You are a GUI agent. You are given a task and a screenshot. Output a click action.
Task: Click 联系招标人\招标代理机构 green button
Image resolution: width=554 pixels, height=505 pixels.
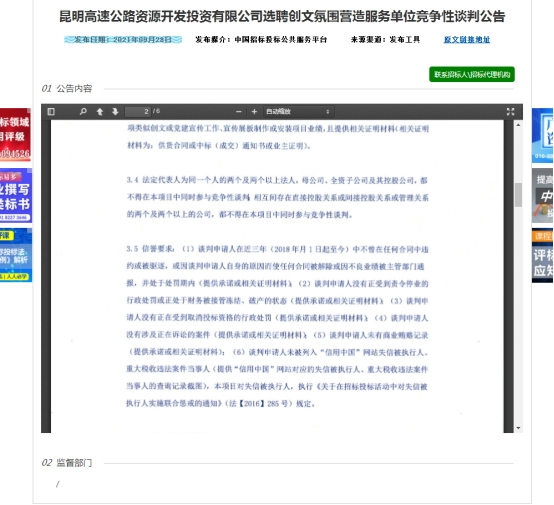472,74
